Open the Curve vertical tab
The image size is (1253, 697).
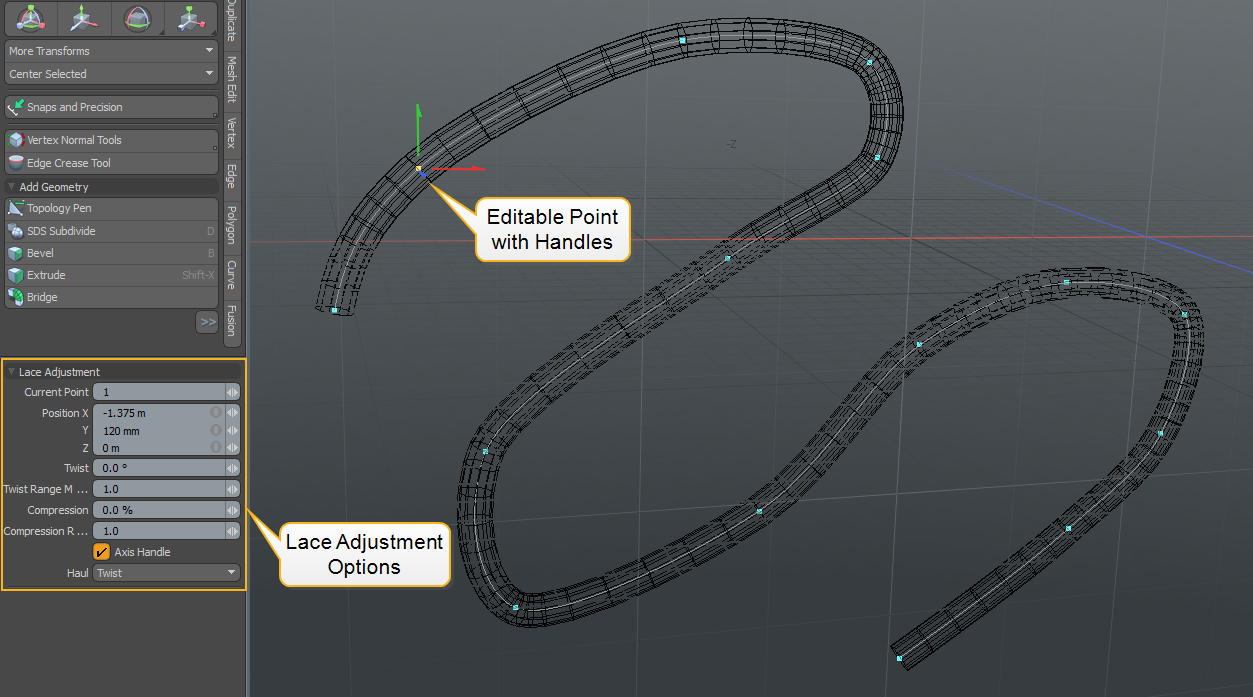pyautogui.click(x=231, y=275)
